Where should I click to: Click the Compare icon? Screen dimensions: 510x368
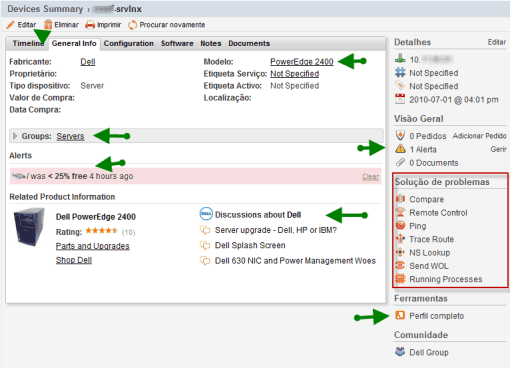[x=400, y=199]
